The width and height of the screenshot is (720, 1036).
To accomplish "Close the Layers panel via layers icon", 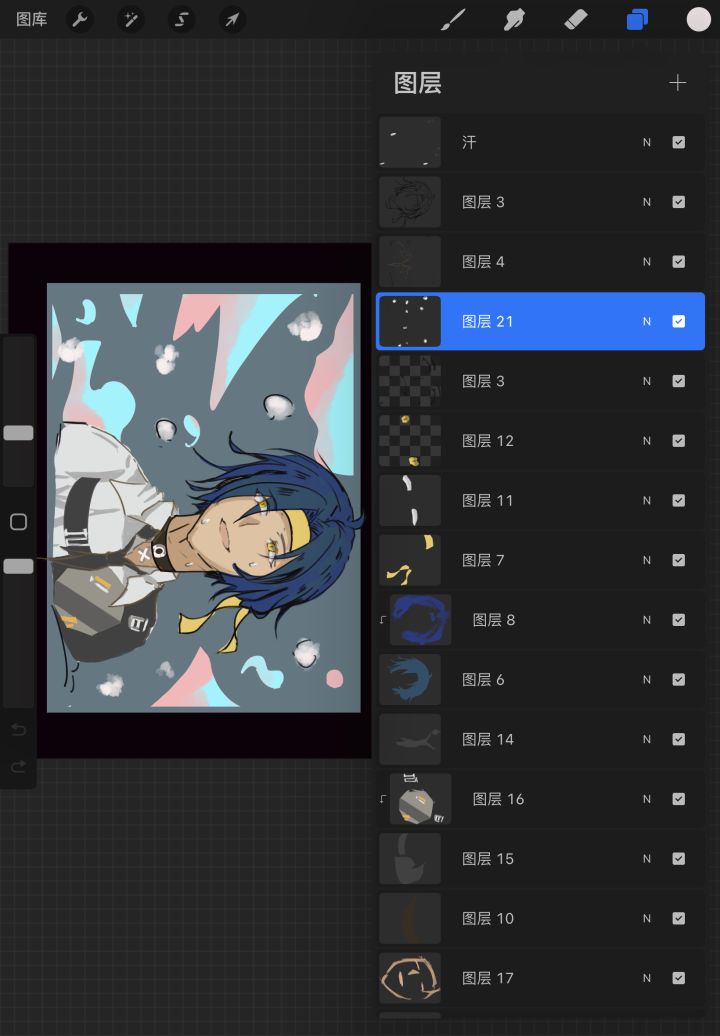I will 637,20.
